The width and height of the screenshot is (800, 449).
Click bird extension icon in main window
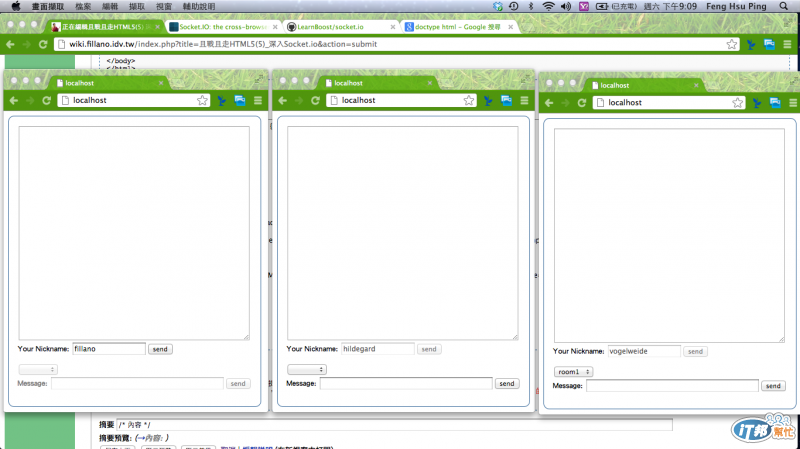[x=751, y=44]
